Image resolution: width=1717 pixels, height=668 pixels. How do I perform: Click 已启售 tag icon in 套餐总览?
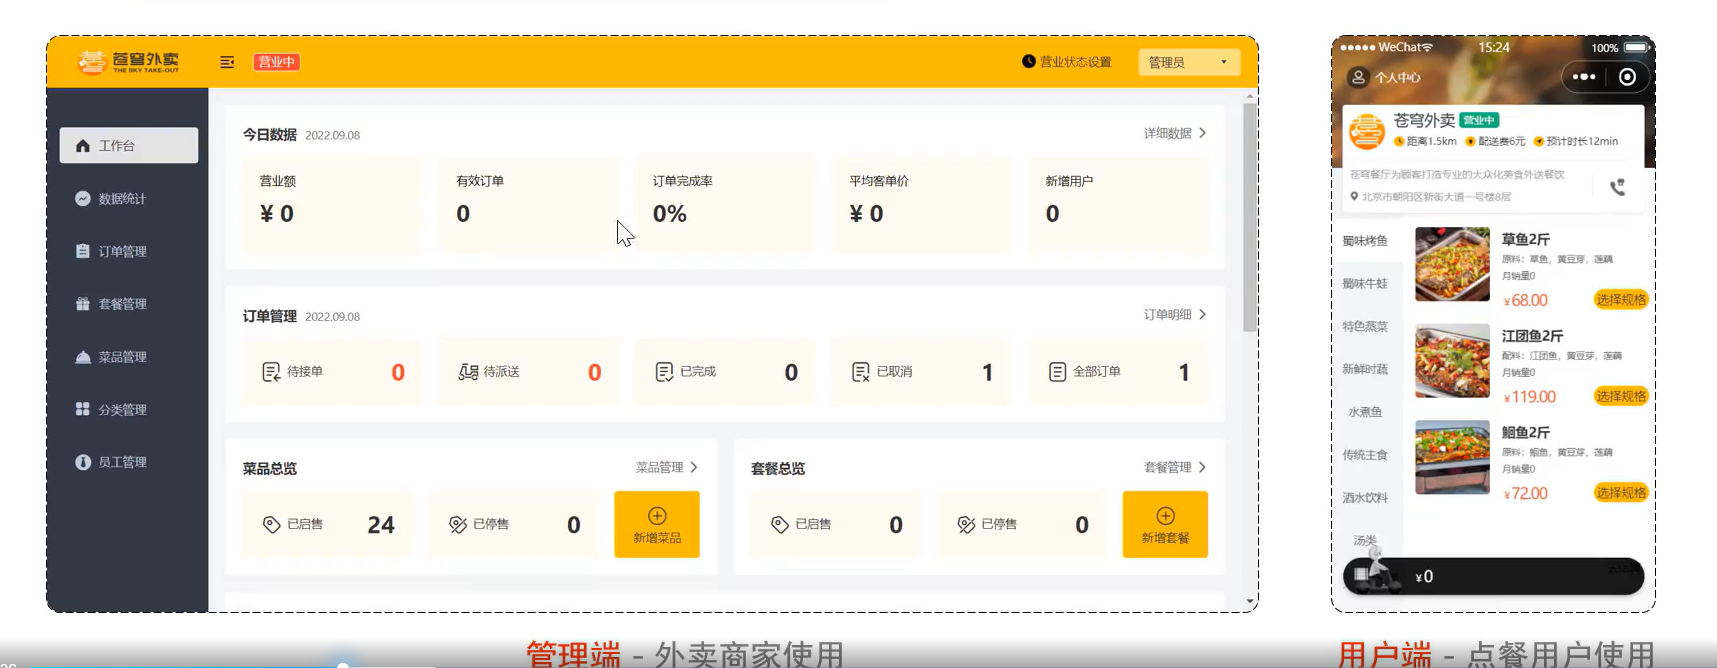(780, 524)
